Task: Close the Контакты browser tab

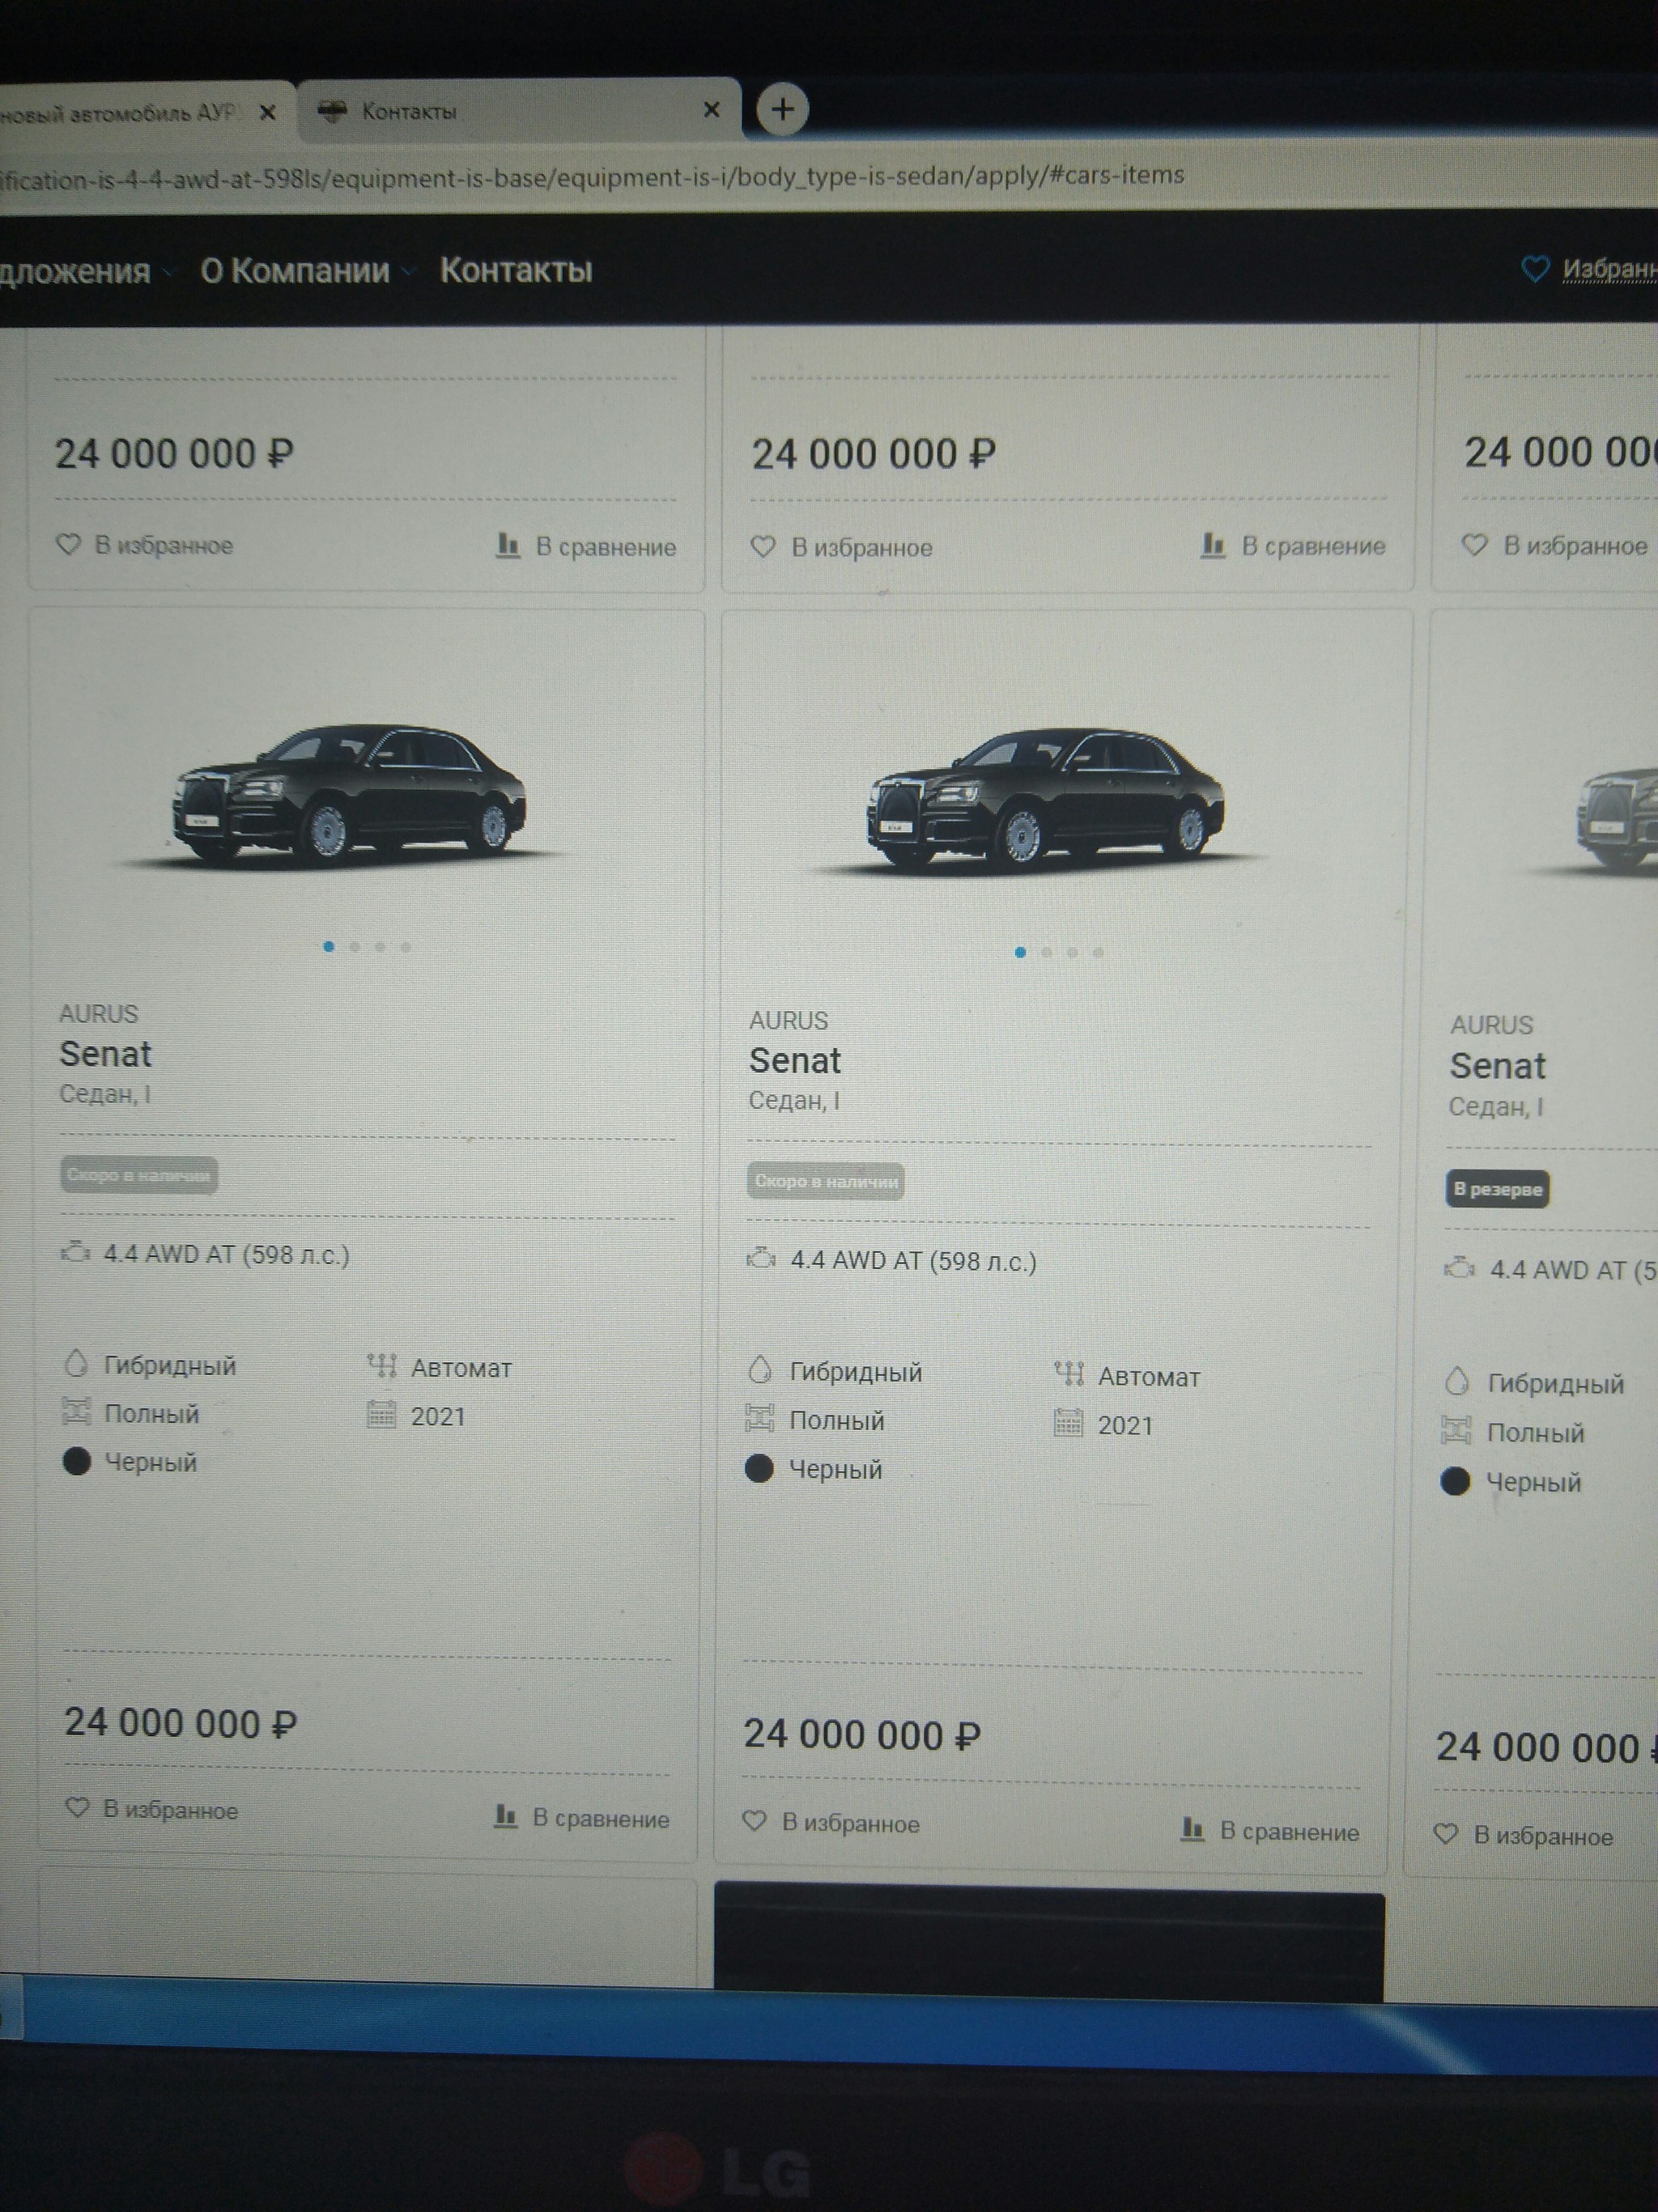Action: [711, 110]
